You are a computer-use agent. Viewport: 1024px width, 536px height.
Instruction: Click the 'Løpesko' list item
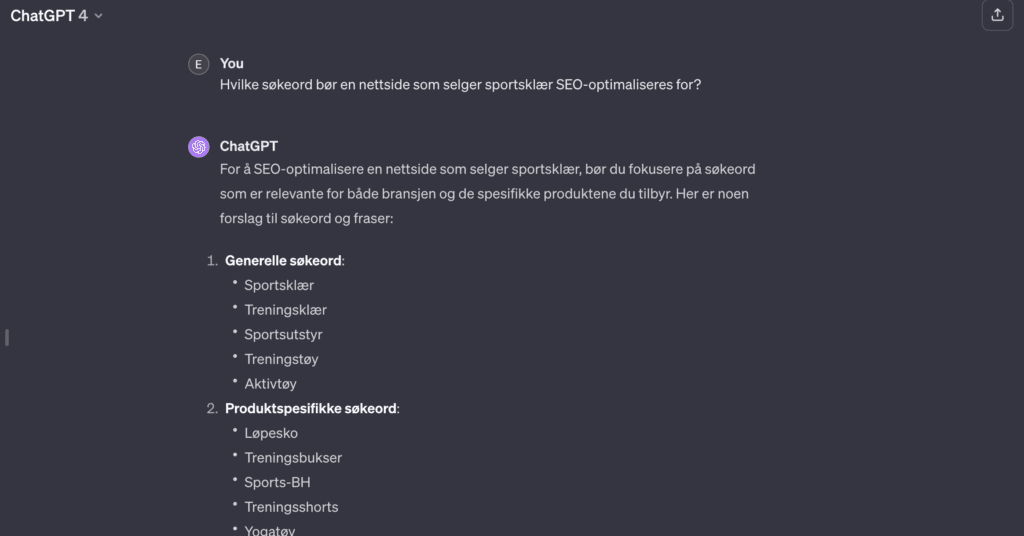(271, 434)
